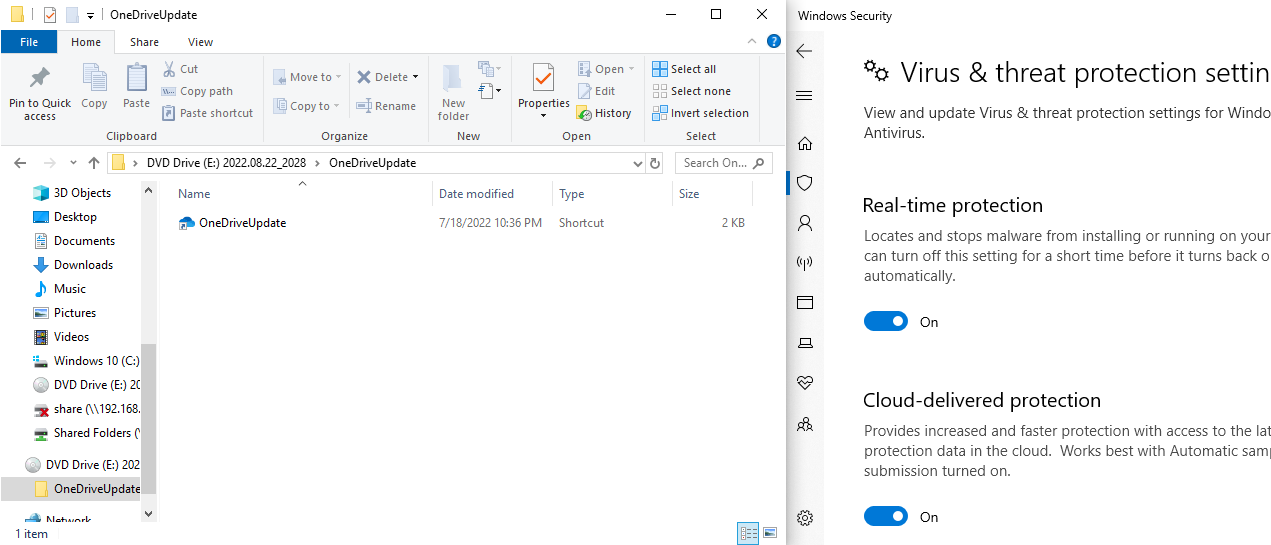Click the Refresh button in address bar
The height and width of the screenshot is (545, 1271).
[655, 163]
